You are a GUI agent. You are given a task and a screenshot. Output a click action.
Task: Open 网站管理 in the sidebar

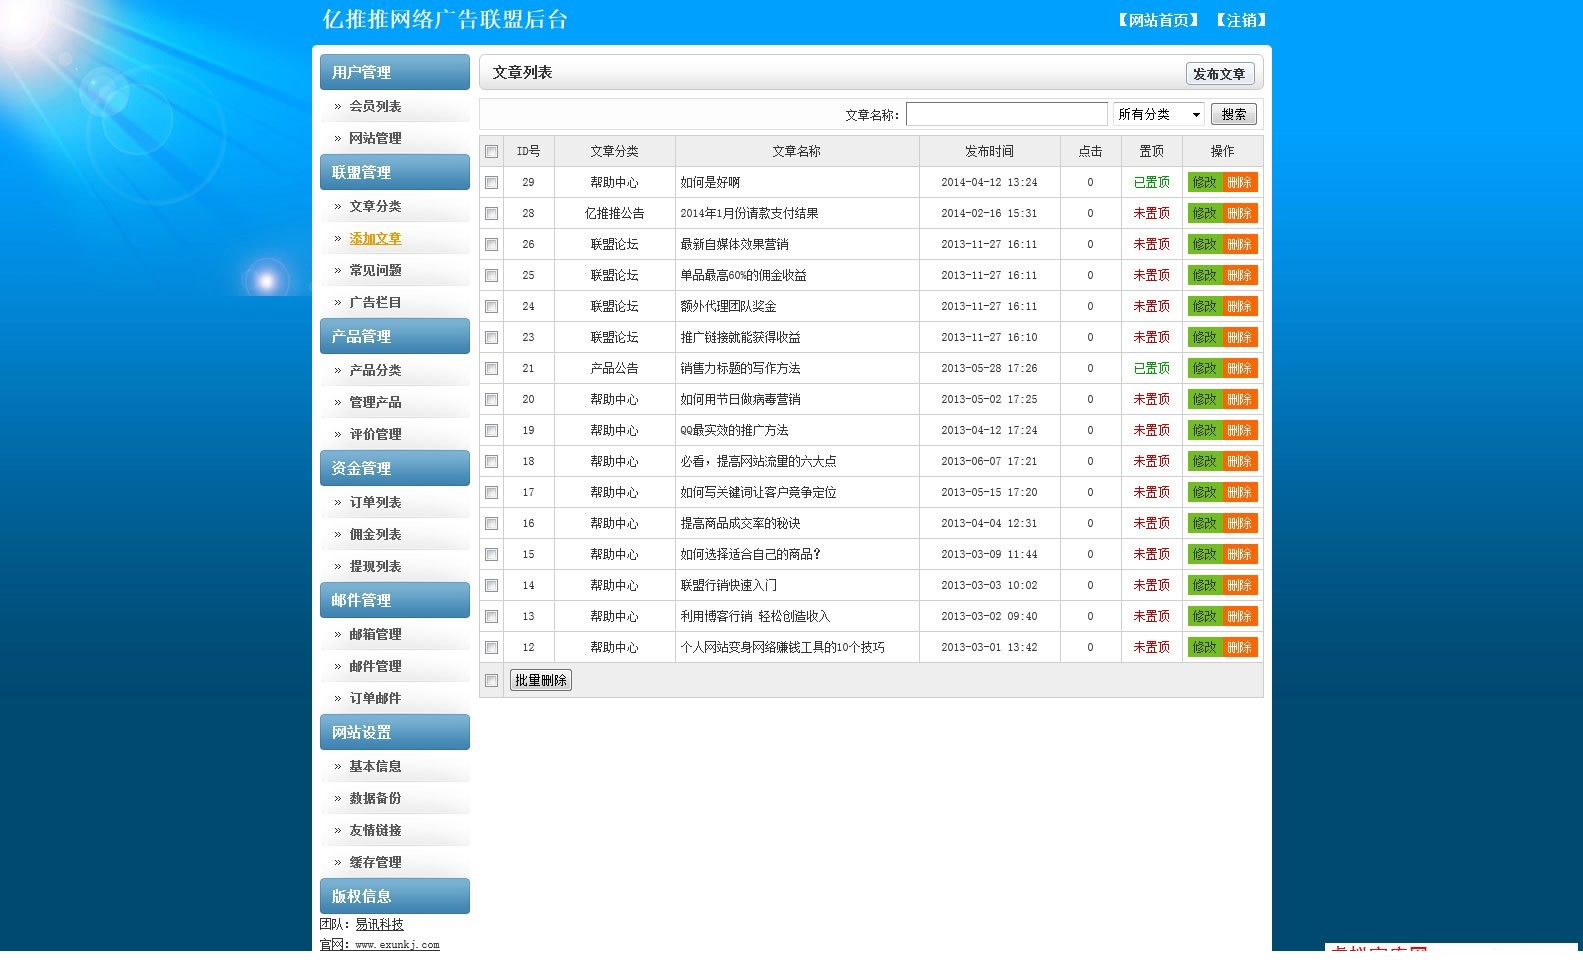coord(375,138)
